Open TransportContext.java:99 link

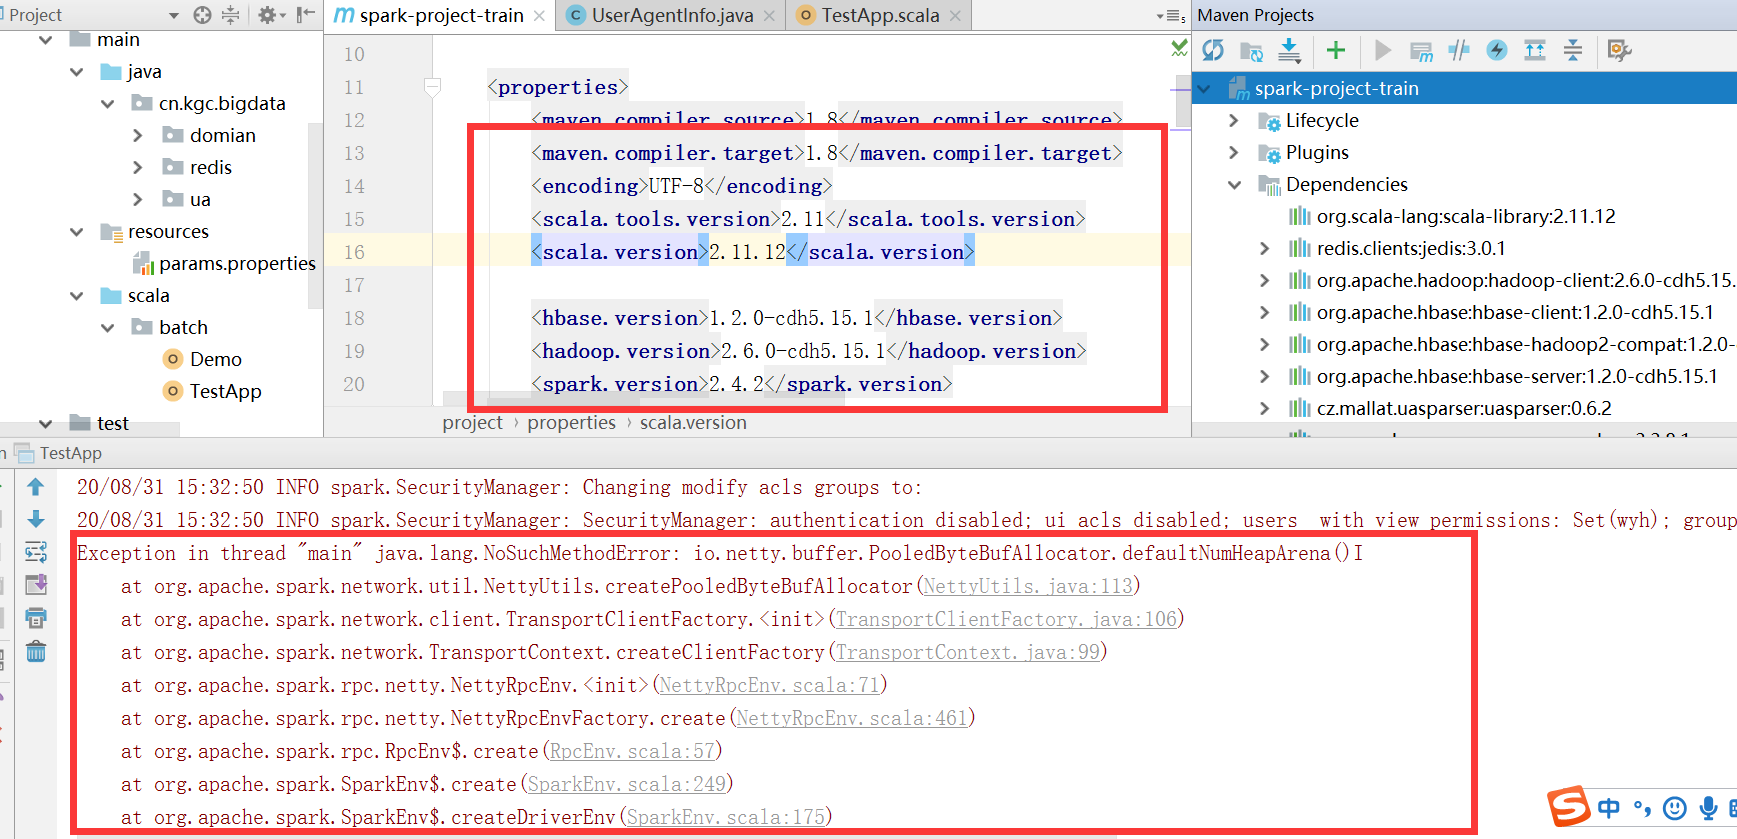coord(968,652)
